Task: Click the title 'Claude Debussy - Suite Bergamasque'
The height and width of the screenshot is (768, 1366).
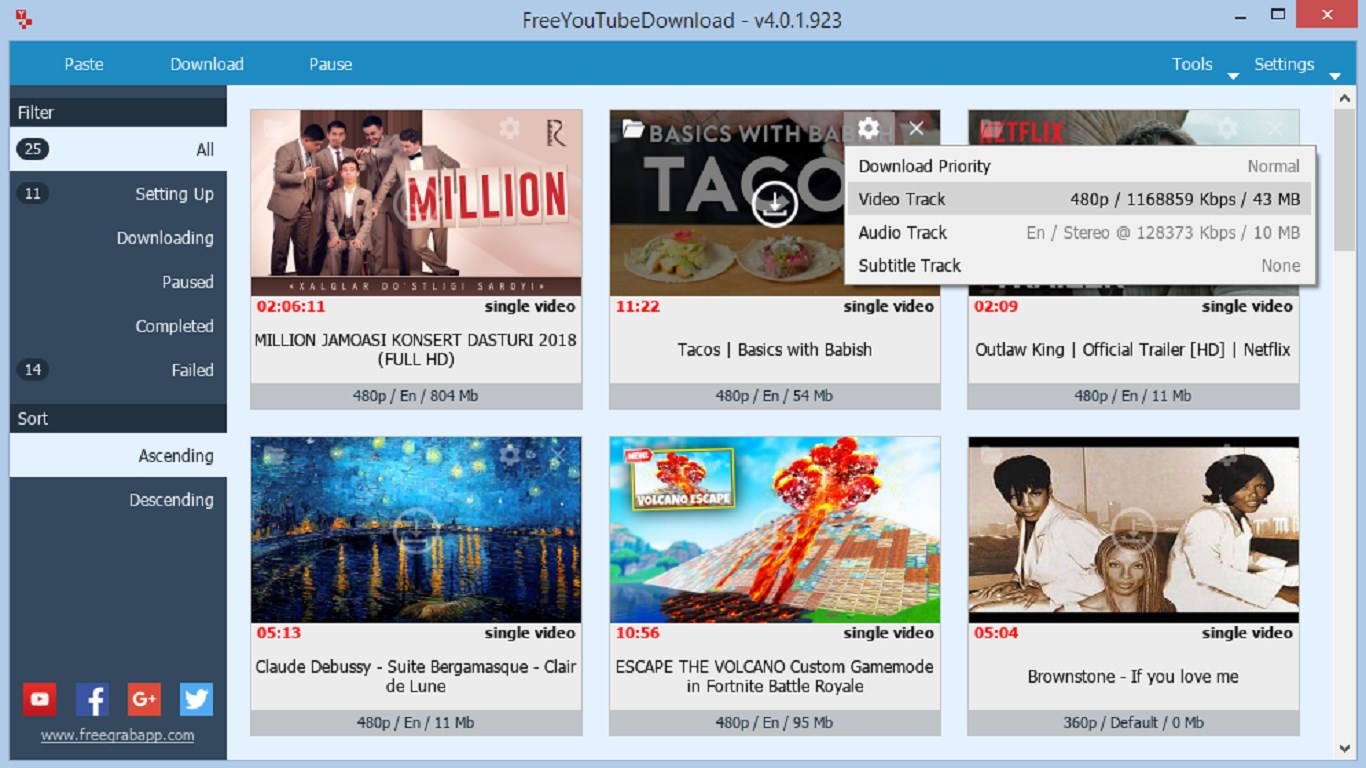Action: click(x=416, y=676)
